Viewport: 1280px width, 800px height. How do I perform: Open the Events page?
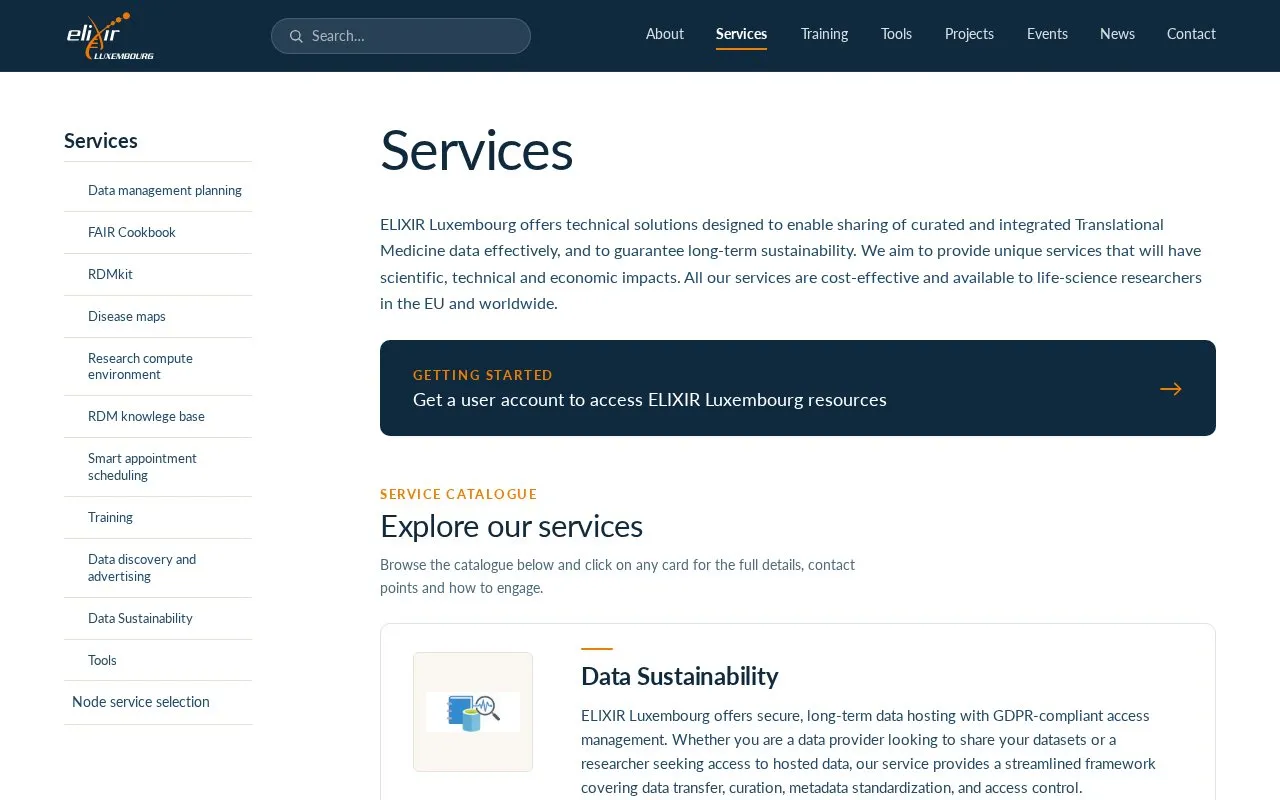1047,34
